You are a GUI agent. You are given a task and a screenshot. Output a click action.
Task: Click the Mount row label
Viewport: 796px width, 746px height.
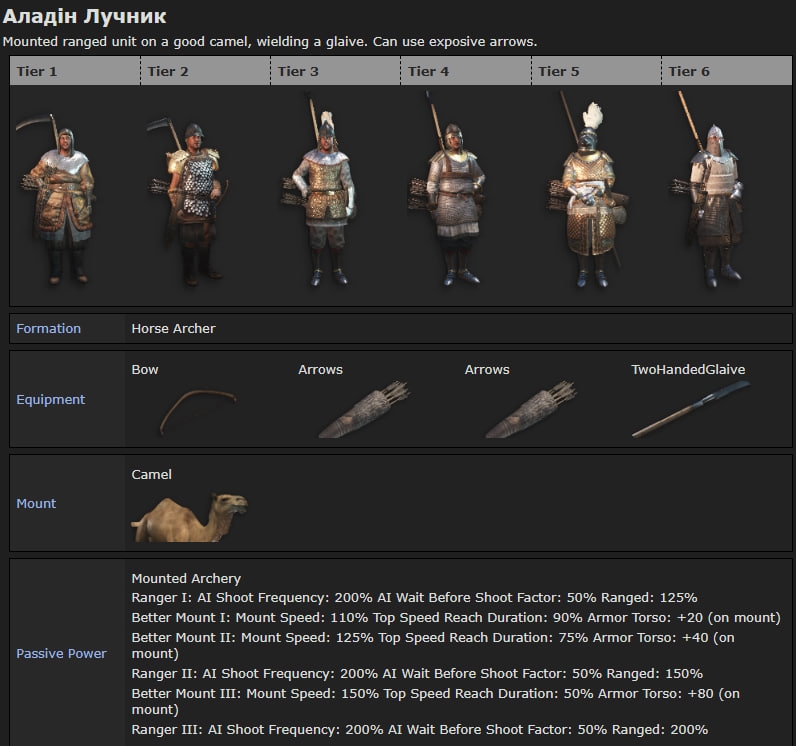36,504
